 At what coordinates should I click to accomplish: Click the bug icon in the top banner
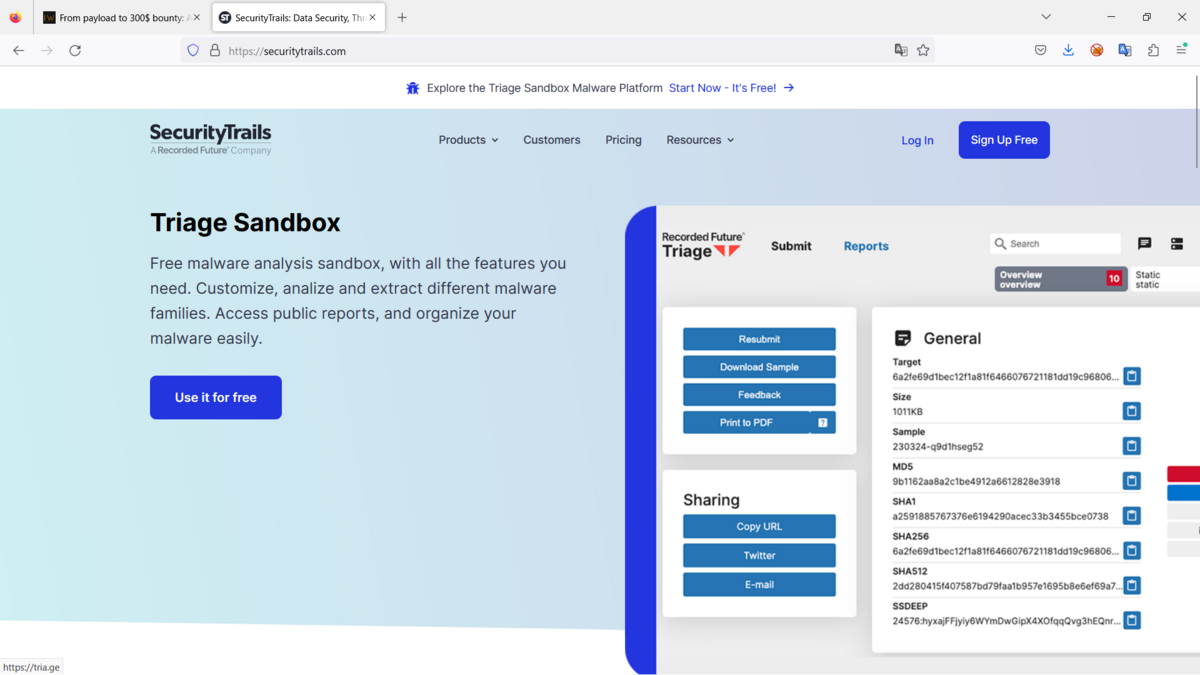pos(412,88)
